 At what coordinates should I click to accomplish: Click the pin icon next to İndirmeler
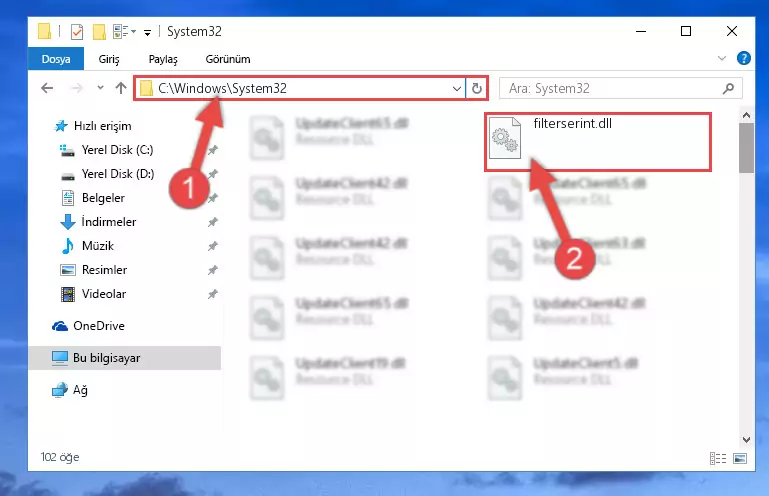point(212,222)
